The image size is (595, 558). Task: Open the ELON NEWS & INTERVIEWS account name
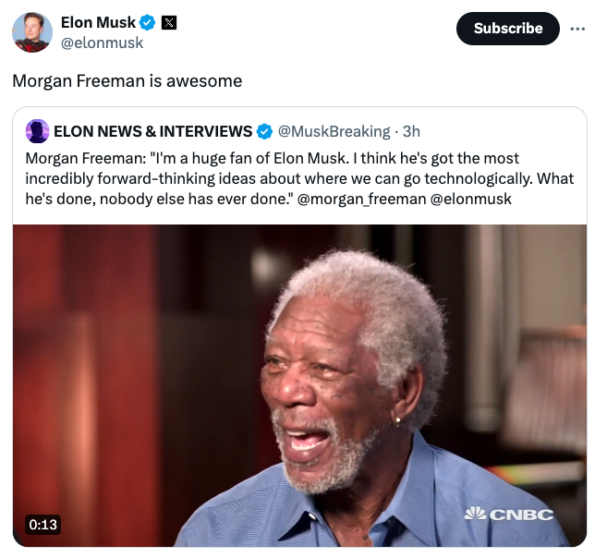pyautogui.click(x=153, y=131)
